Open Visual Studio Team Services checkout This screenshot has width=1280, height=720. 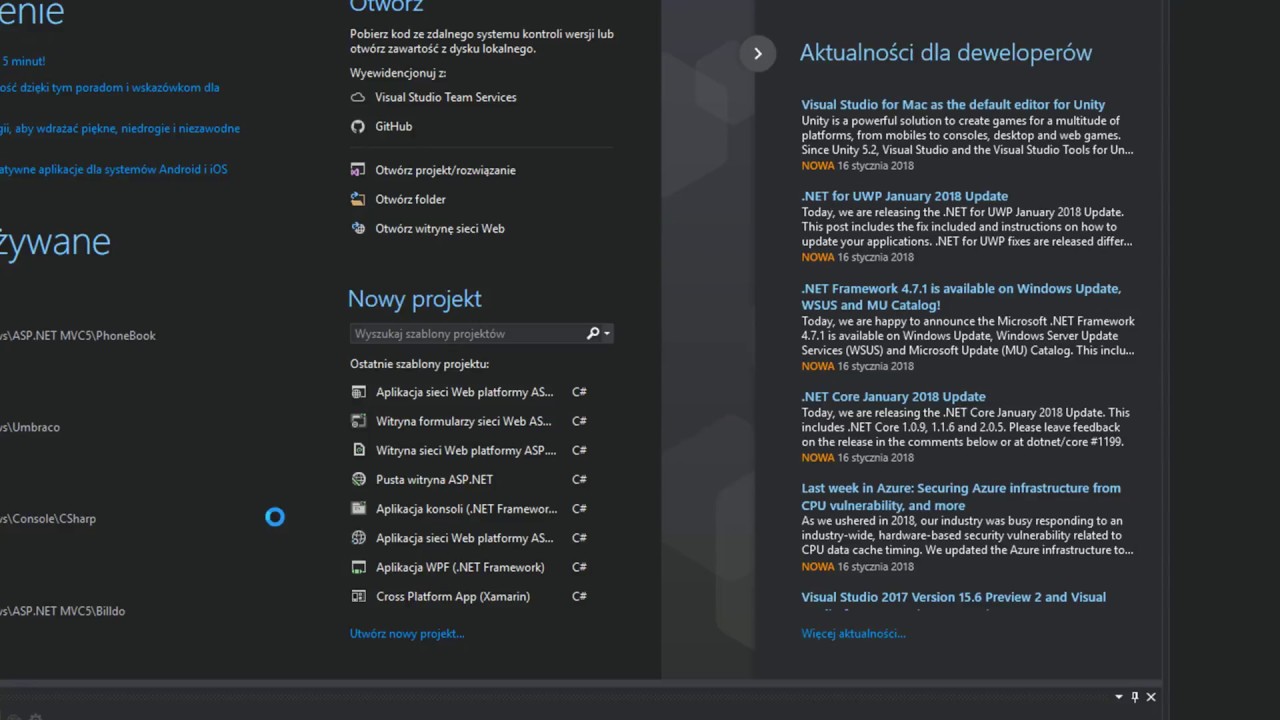pyautogui.click(x=446, y=97)
